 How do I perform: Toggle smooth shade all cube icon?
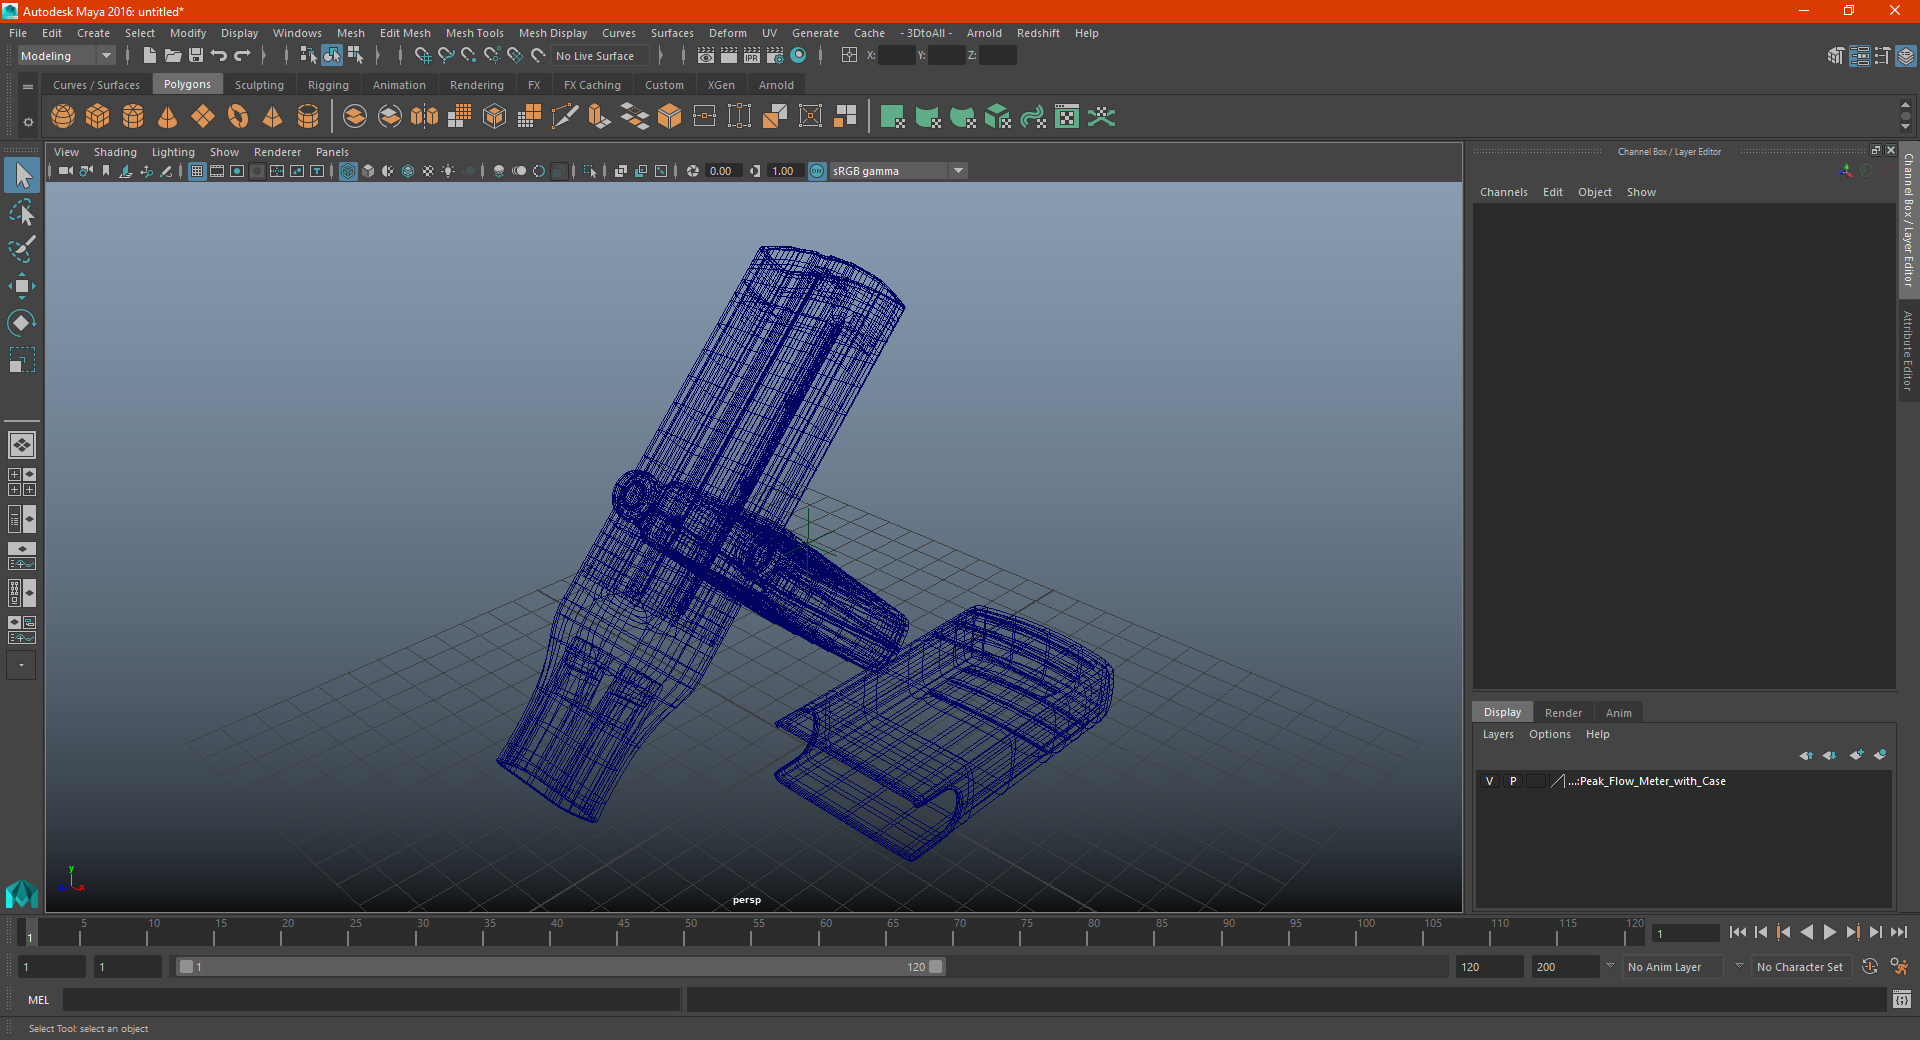click(368, 171)
